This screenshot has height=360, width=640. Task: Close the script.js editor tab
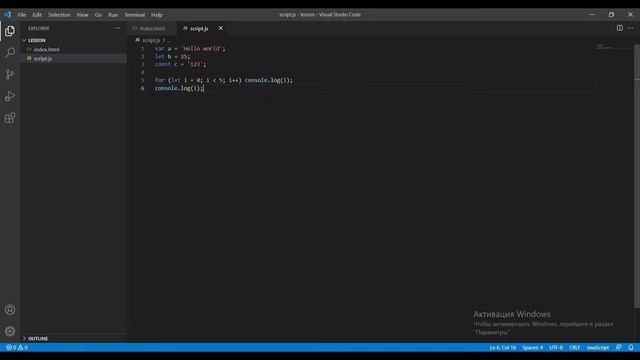[x=220, y=28]
